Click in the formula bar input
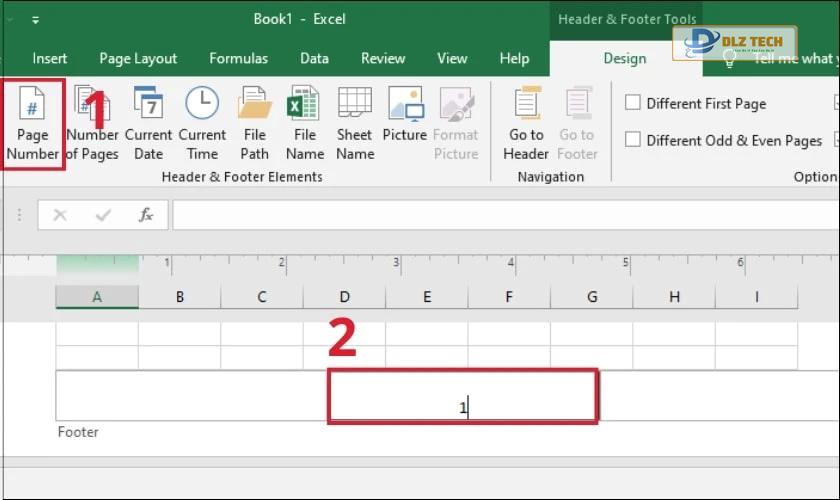This screenshot has height=500, width=840. pyautogui.click(x=506, y=215)
